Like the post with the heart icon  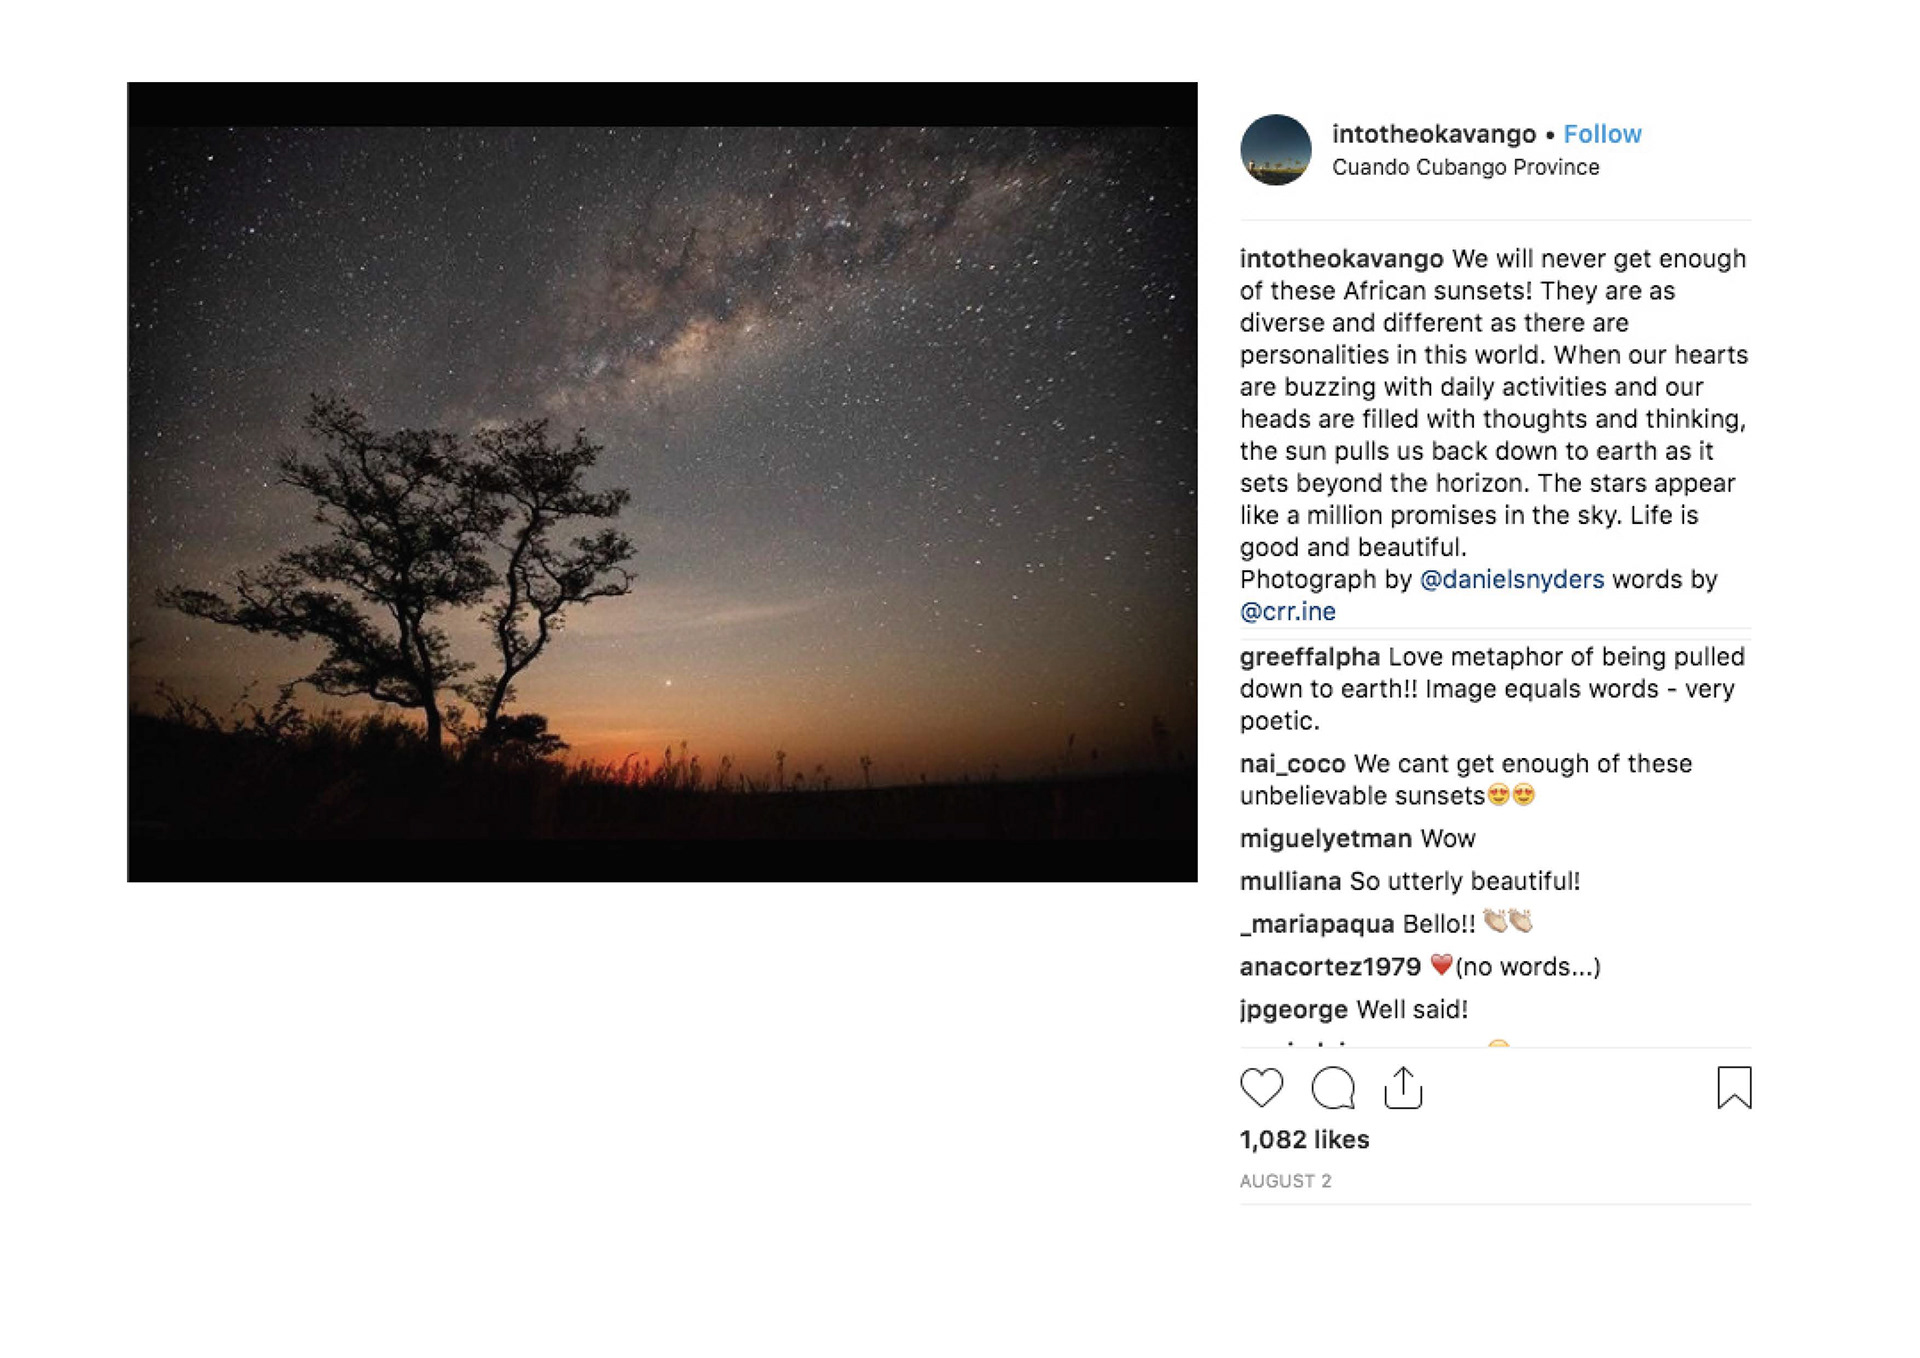click(x=1261, y=1087)
